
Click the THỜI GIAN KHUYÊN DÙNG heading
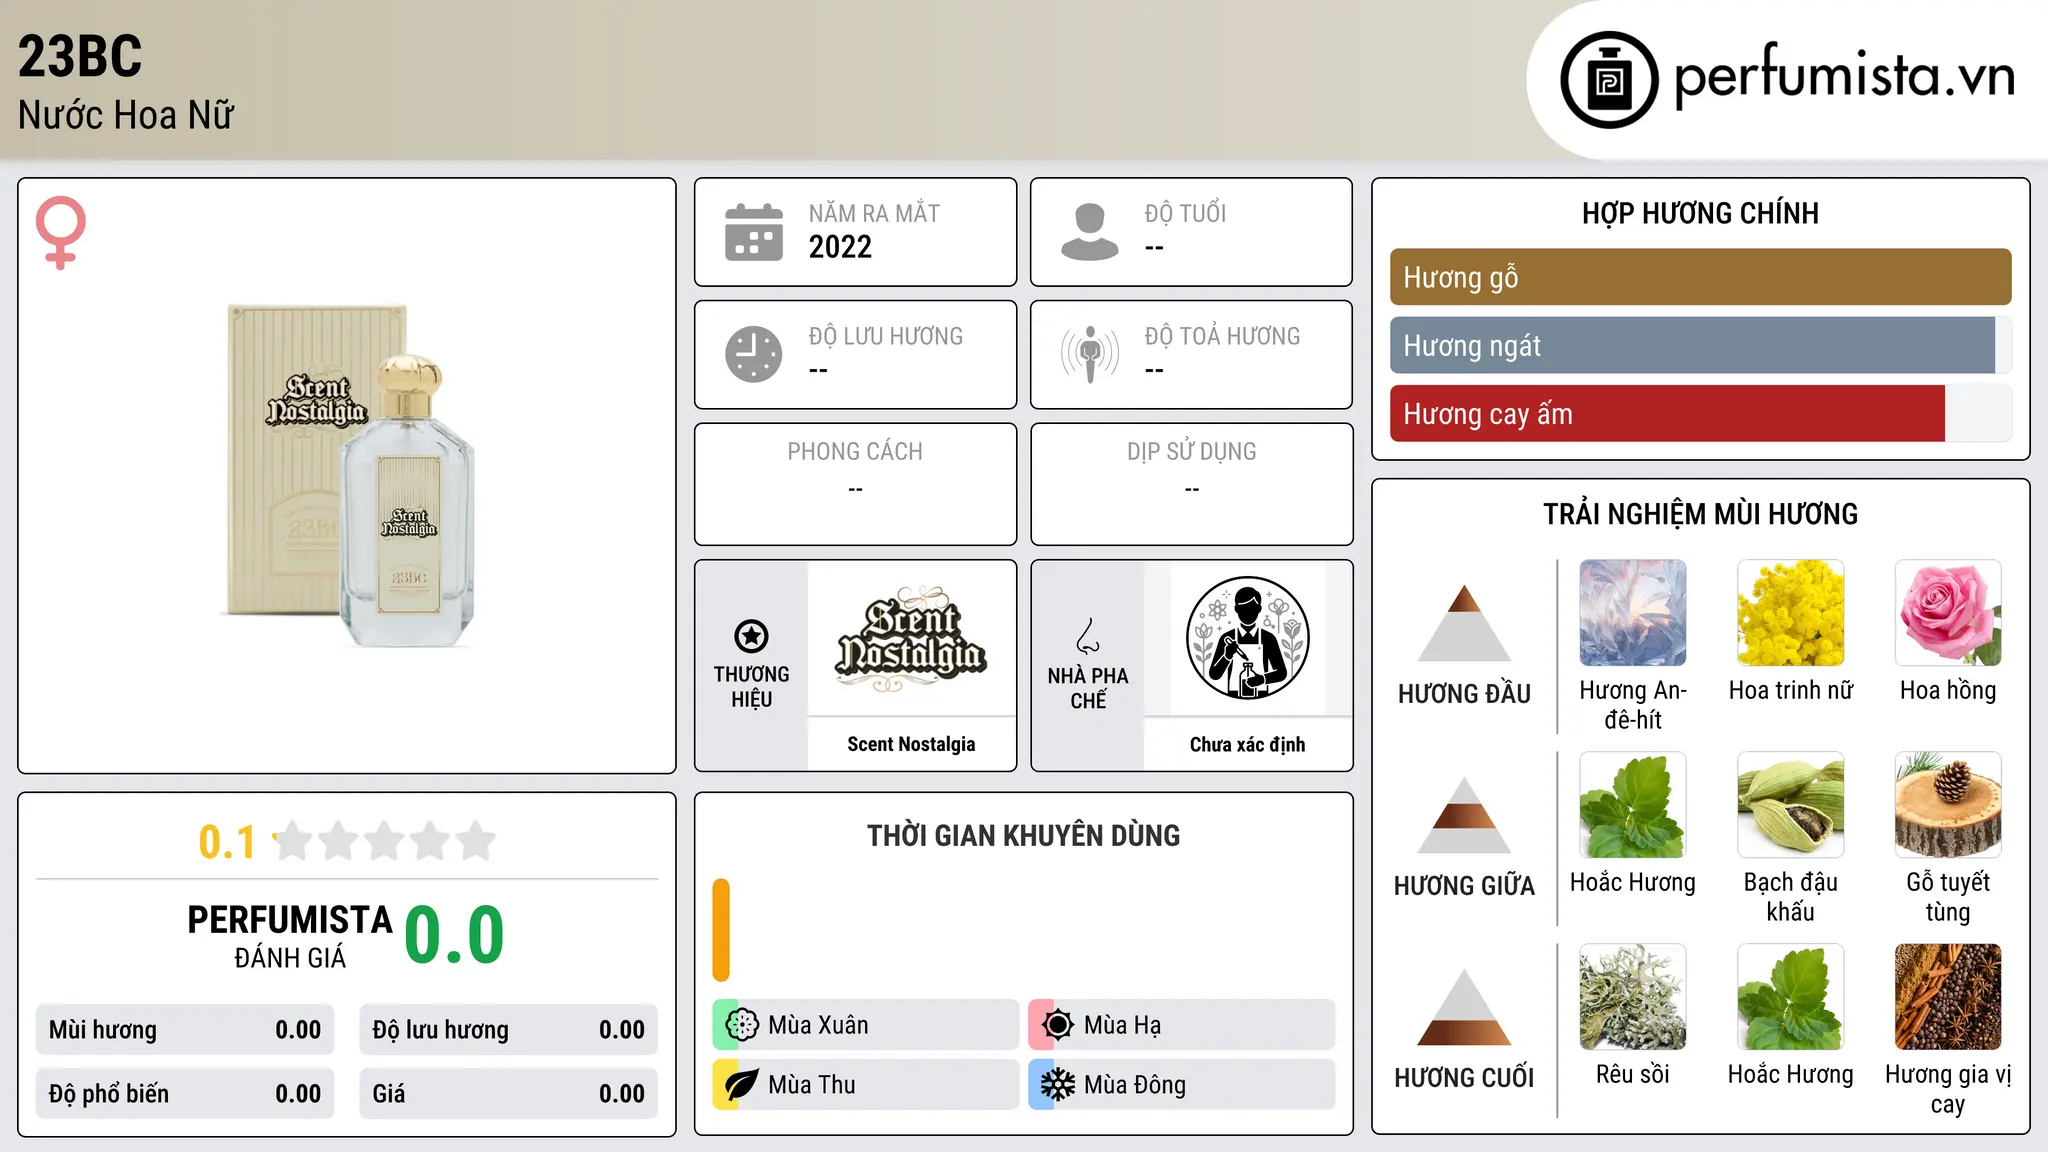1023,836
